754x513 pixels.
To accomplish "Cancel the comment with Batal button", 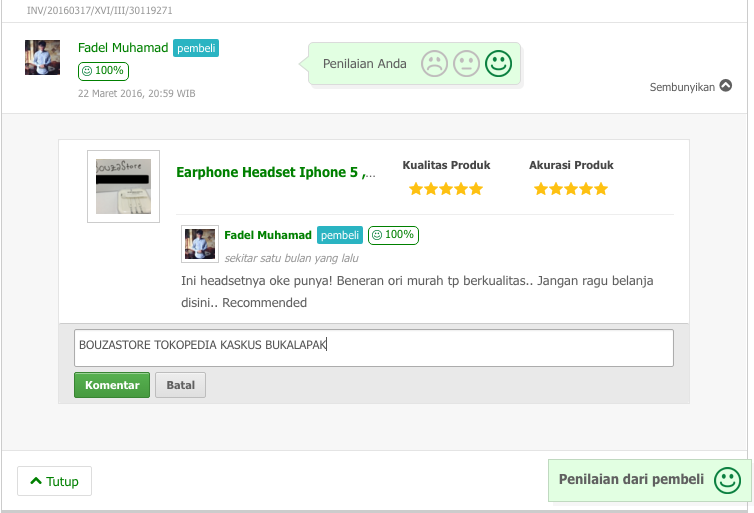I will click(x=180, y=385).
